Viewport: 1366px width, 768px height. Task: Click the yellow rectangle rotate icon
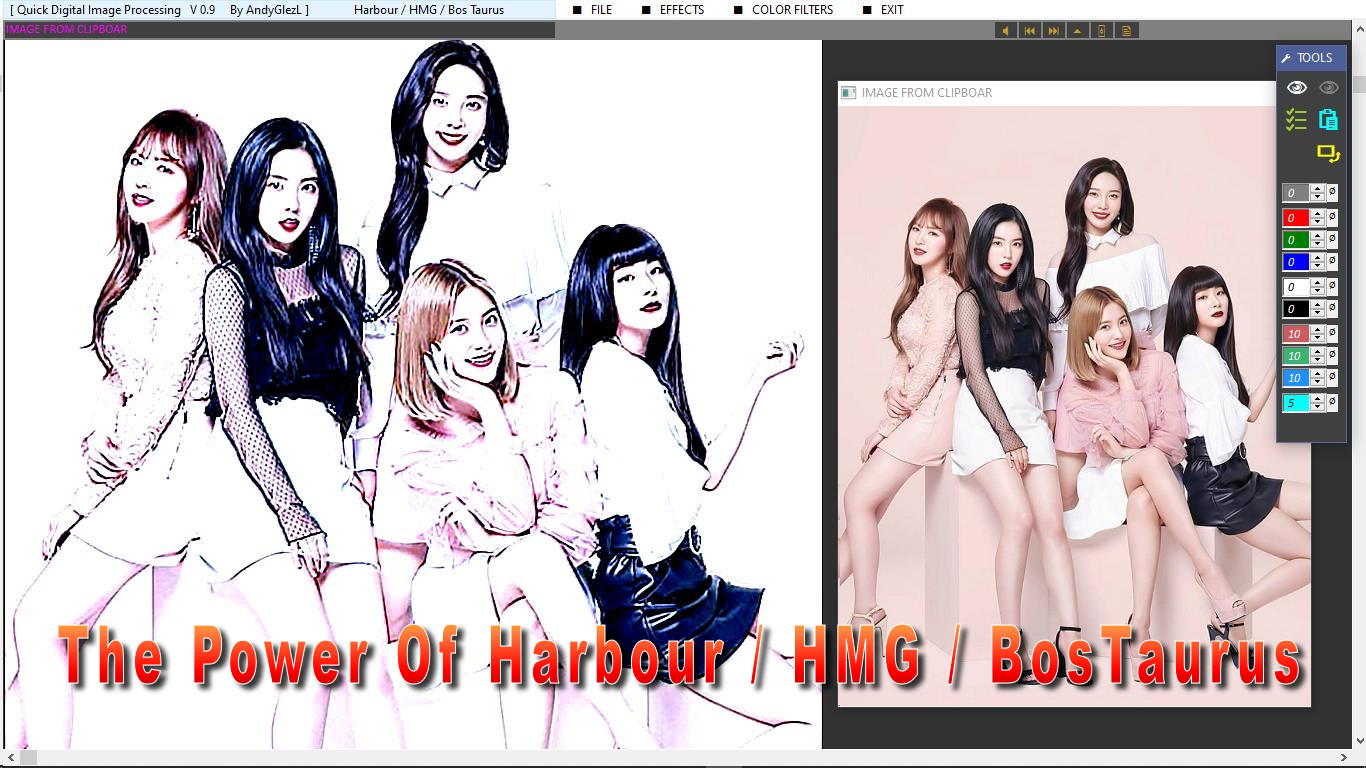pyautogui.click(x=1328, y=154)
